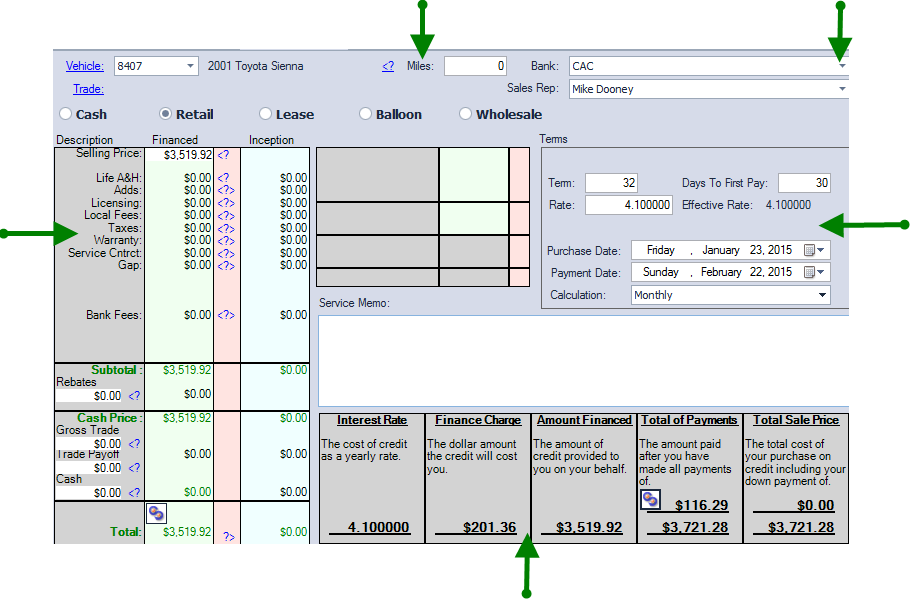
Task: Expand the Payment Date dropdown arrow
Action: (821, 272)
